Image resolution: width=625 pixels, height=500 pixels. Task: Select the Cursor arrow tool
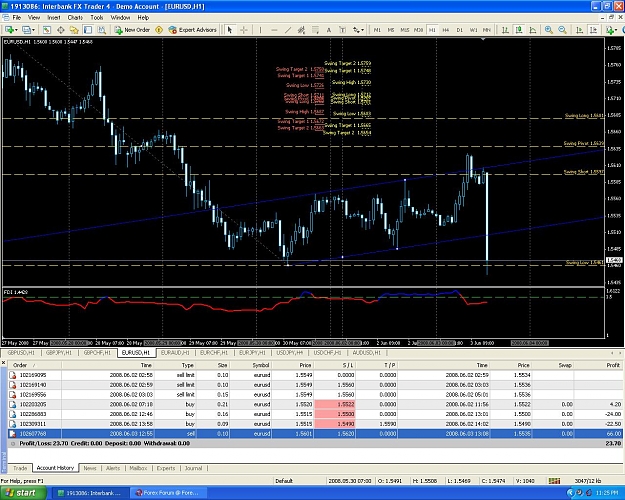pos(230,30)
